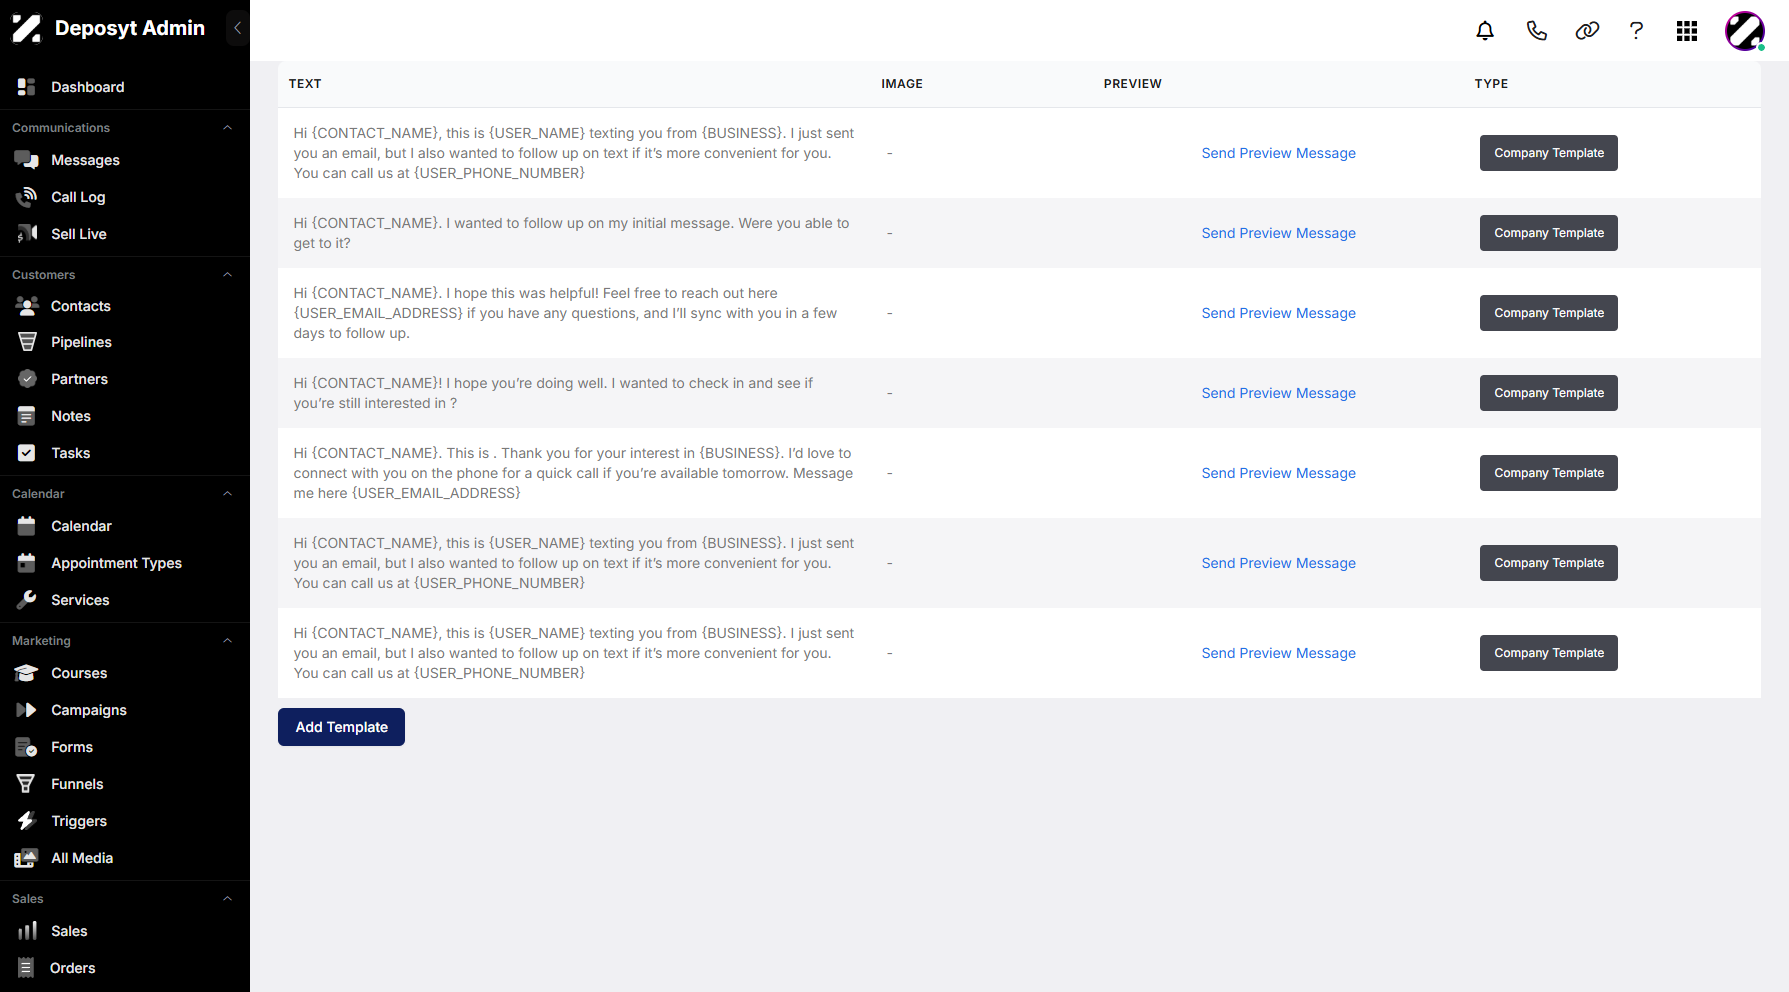
Task: Click the phone dialer icon in header
Action: coord(1537,31)
